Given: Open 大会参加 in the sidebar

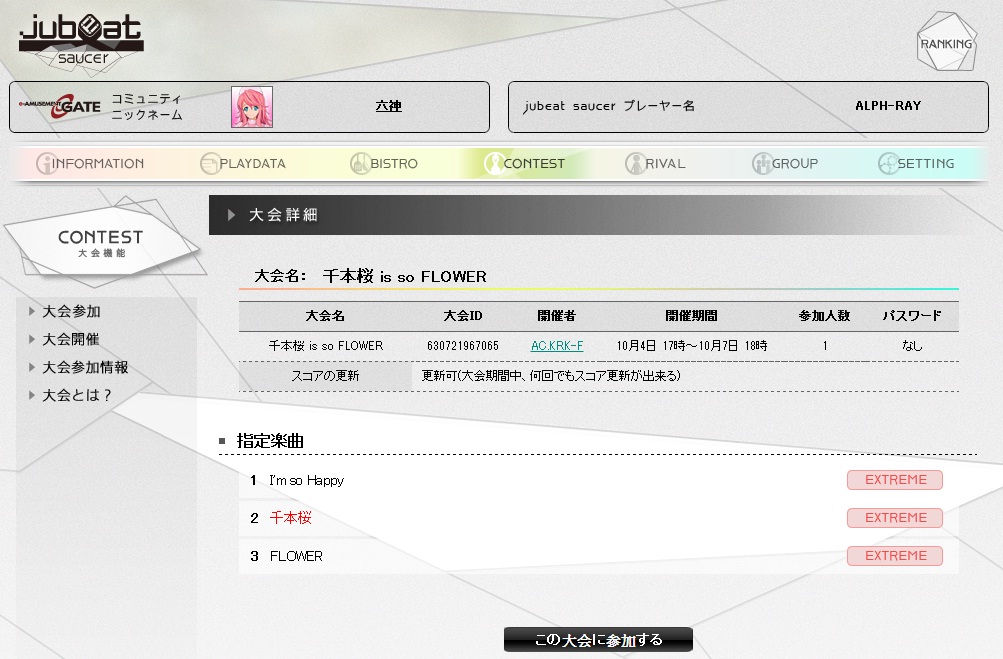Looking at the screenshot, I should click(x=72, y=312).
